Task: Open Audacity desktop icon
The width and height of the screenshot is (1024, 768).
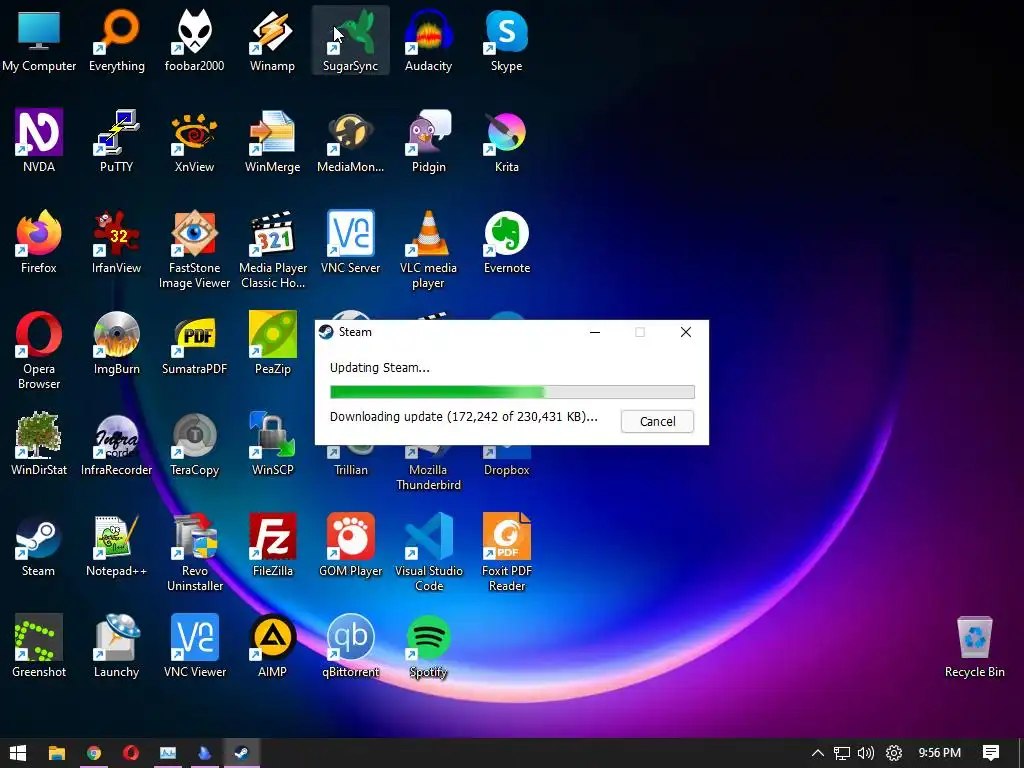Action: (x=428, y=40)
